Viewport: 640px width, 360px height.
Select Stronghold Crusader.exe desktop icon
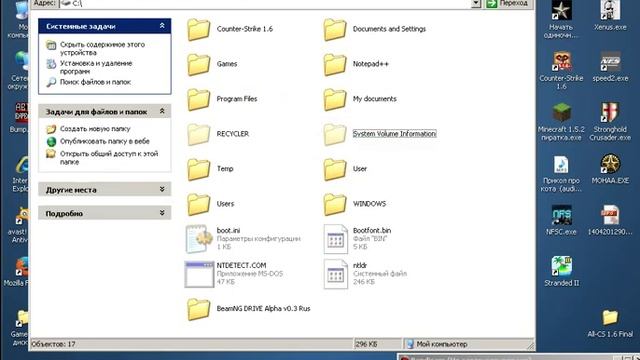pos(610,113)
